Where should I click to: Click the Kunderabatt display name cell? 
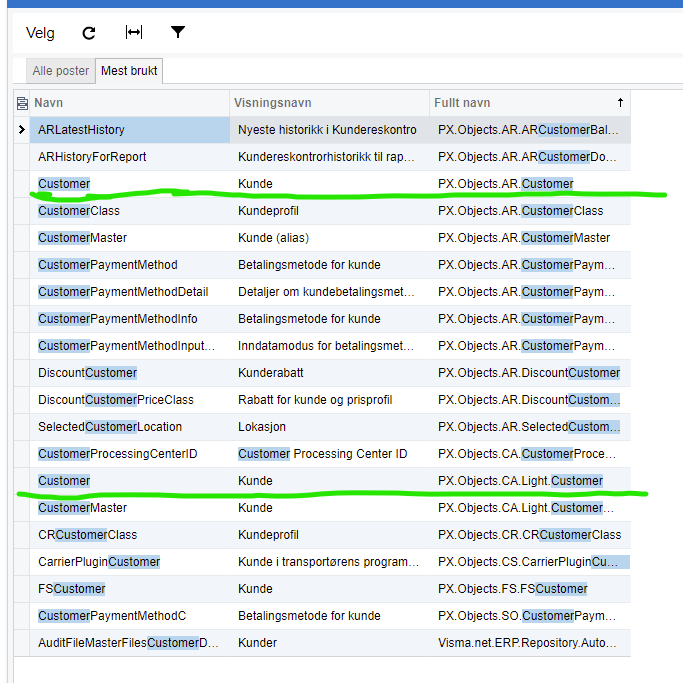tap(330, 373)
